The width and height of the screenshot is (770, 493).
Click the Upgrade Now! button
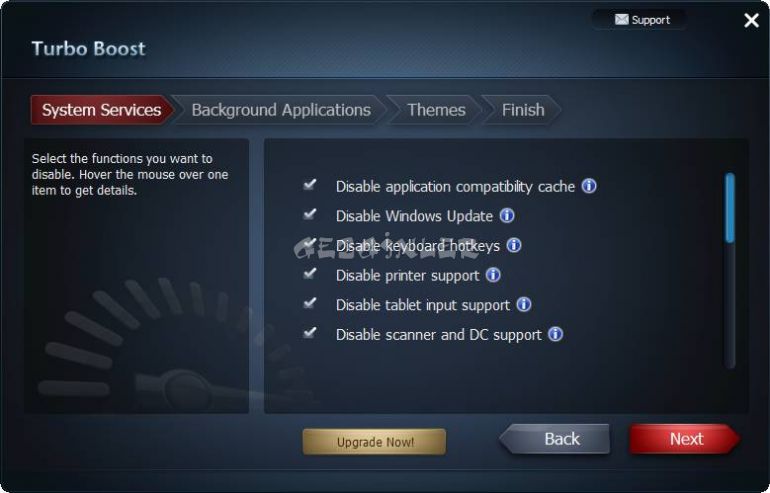(x=374, y=442)
